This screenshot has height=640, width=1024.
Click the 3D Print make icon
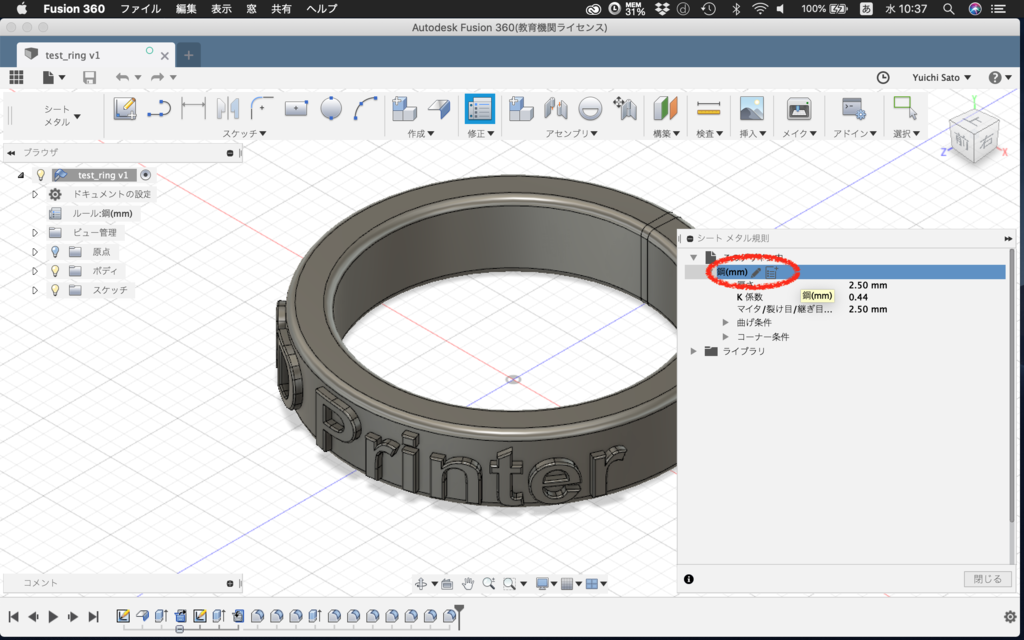(x=798, y=109)
